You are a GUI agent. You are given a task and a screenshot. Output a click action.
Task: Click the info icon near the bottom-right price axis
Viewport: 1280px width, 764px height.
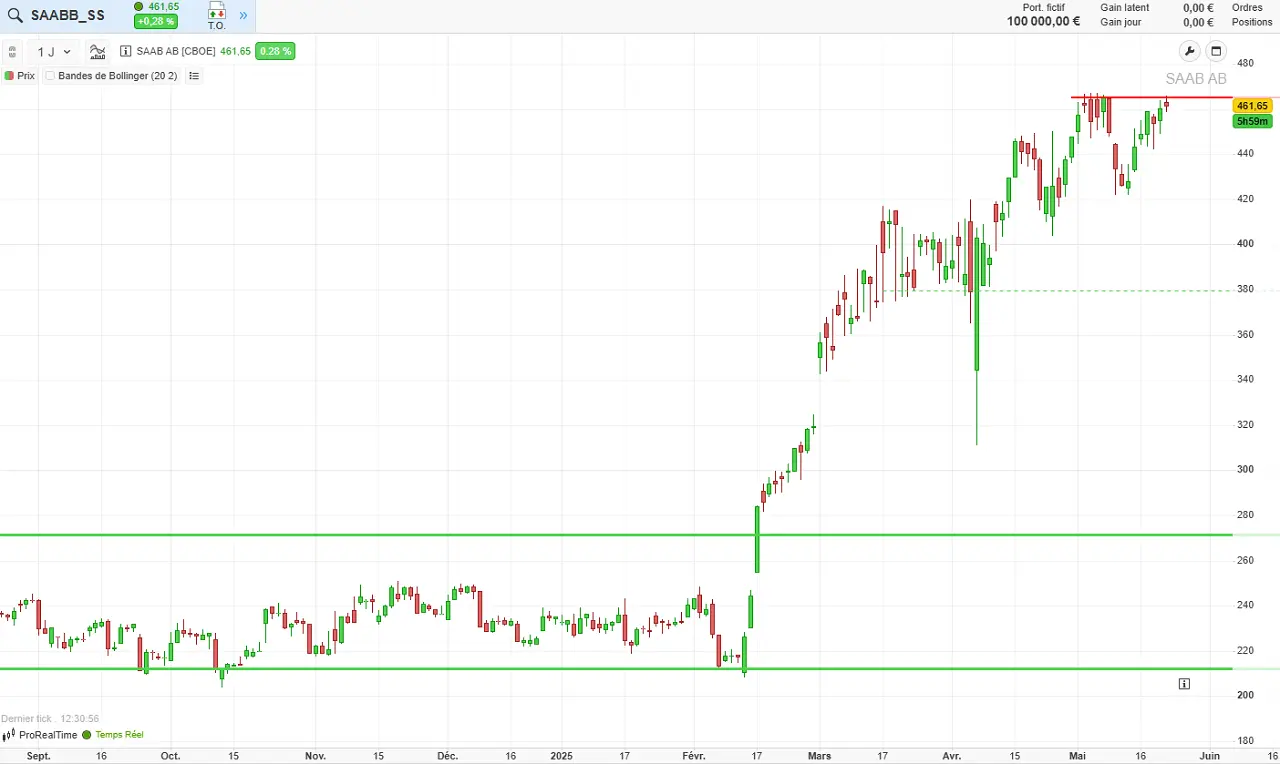coord(1184,684)
